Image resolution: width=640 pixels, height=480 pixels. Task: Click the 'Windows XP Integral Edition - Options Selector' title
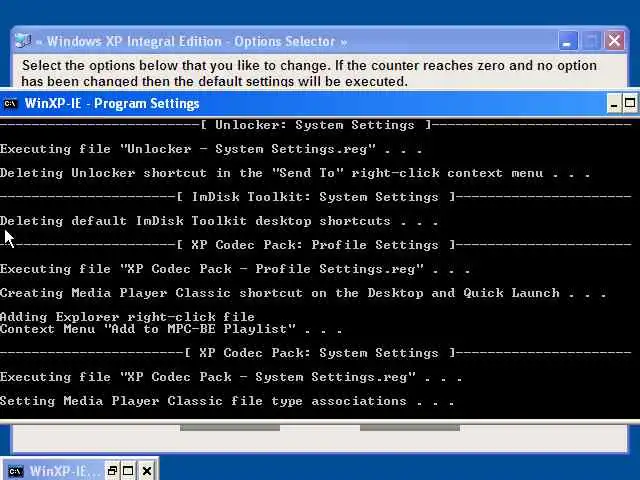click(x=191, y=41)
